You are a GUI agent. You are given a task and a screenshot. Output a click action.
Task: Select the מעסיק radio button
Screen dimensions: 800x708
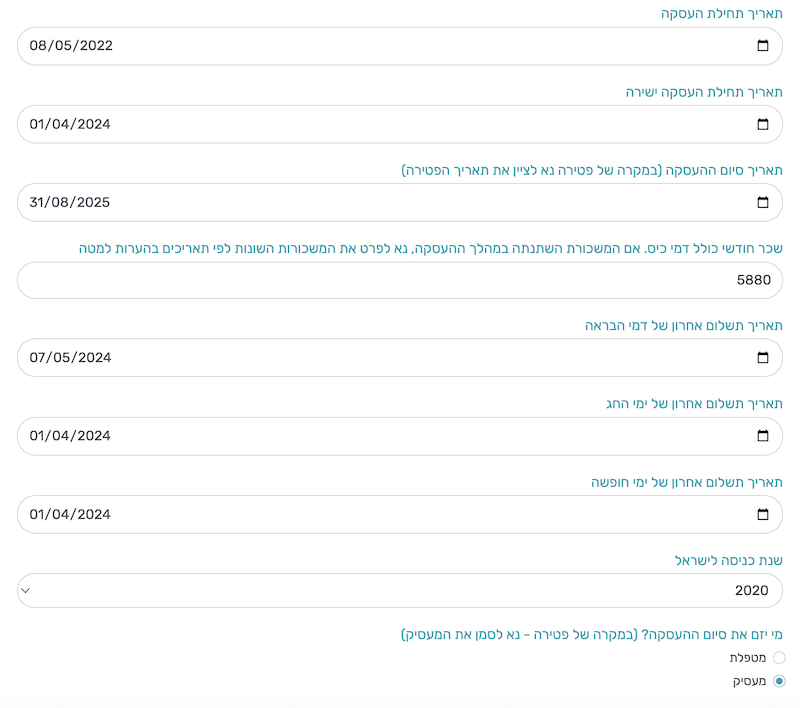779,681
